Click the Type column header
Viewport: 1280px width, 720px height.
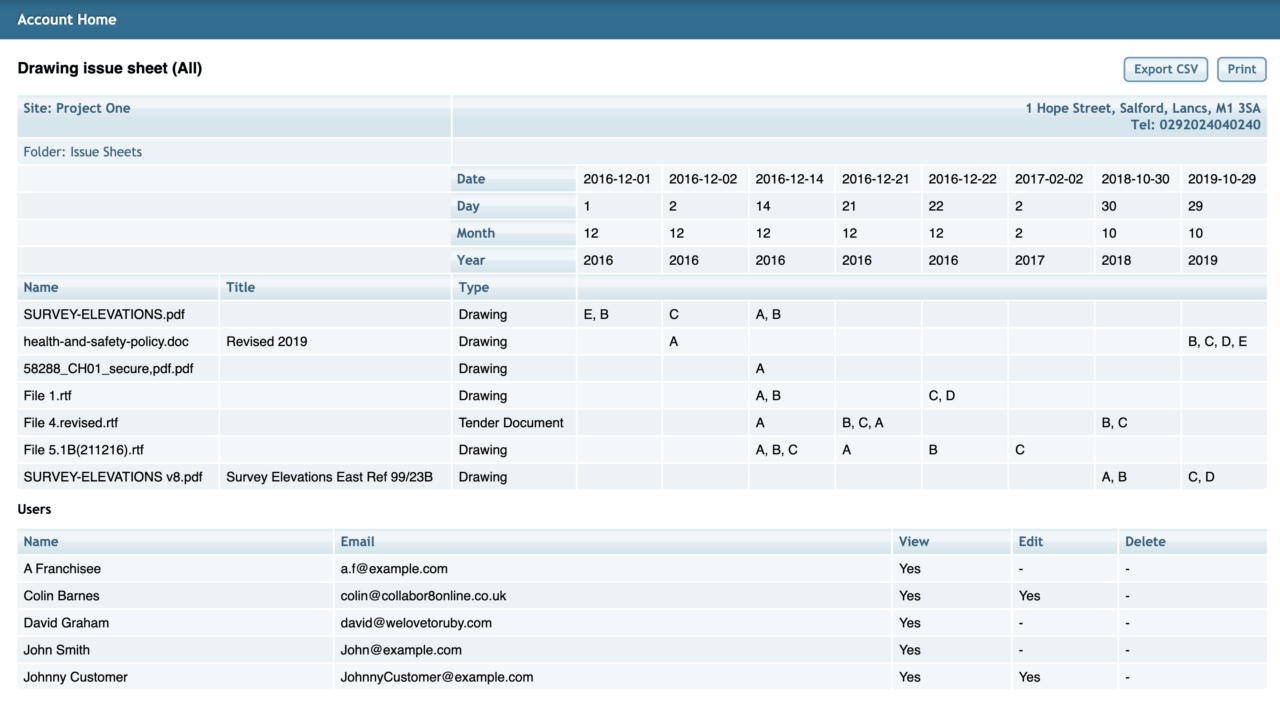coord(474,287)
